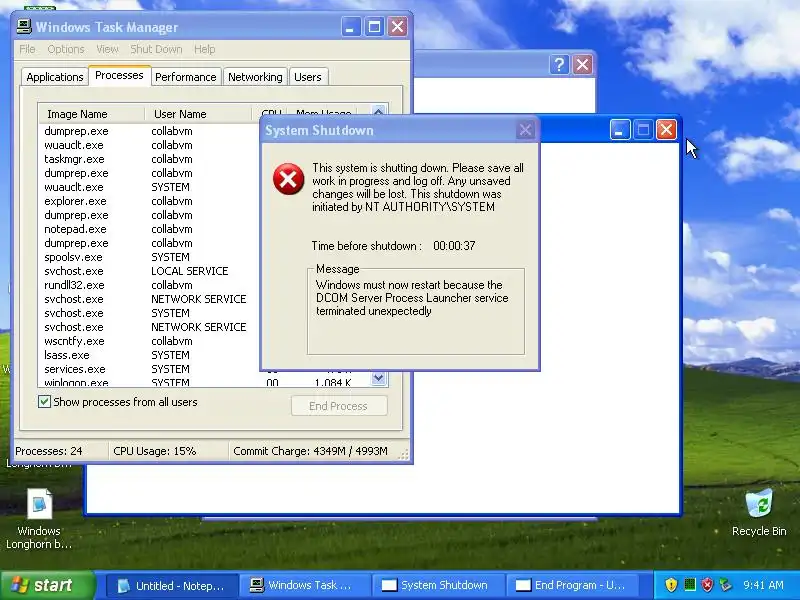Click the network connection tray icon
Screen dimensions: 800x600
725,585
